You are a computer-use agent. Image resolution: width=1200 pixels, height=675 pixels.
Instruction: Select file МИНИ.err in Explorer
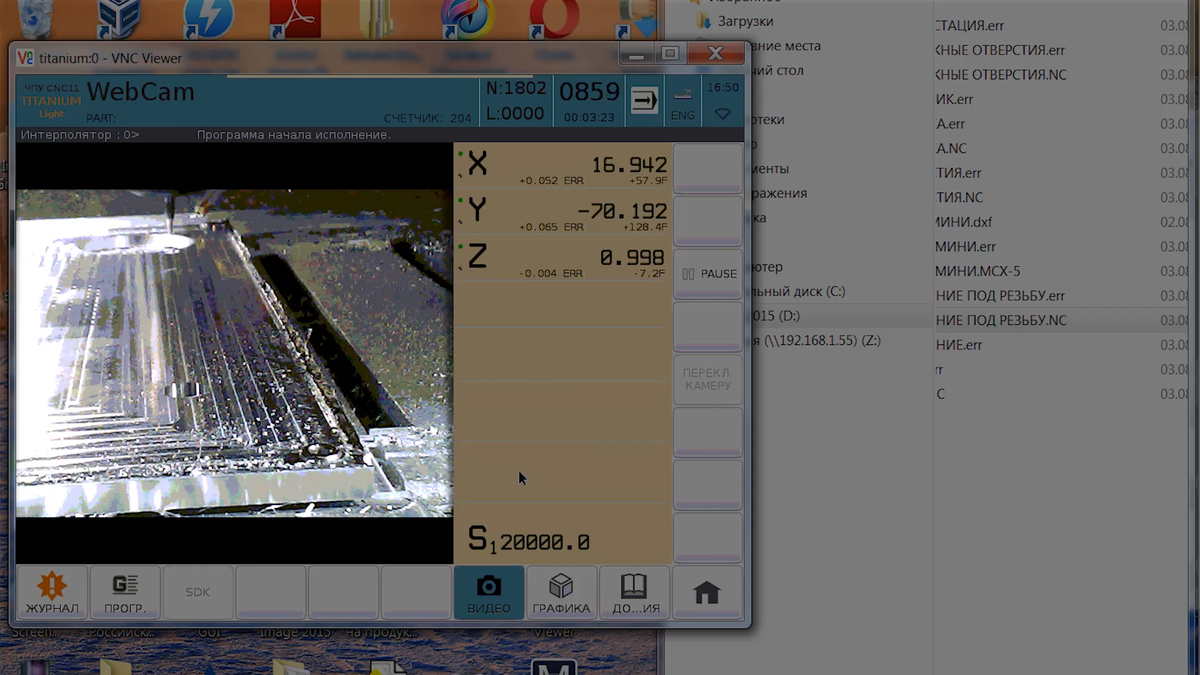pyautogui.click(x=966, y=246)
